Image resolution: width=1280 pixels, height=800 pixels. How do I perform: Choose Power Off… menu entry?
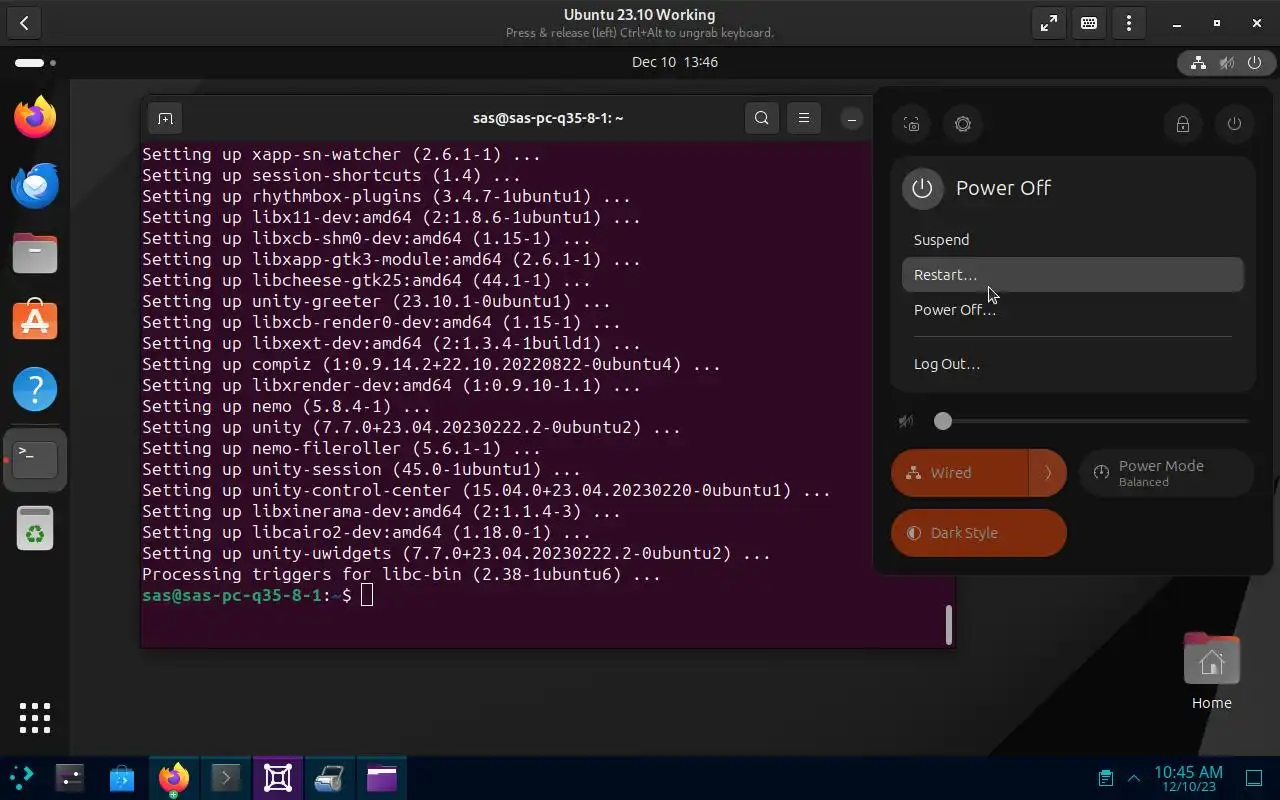1072,310
